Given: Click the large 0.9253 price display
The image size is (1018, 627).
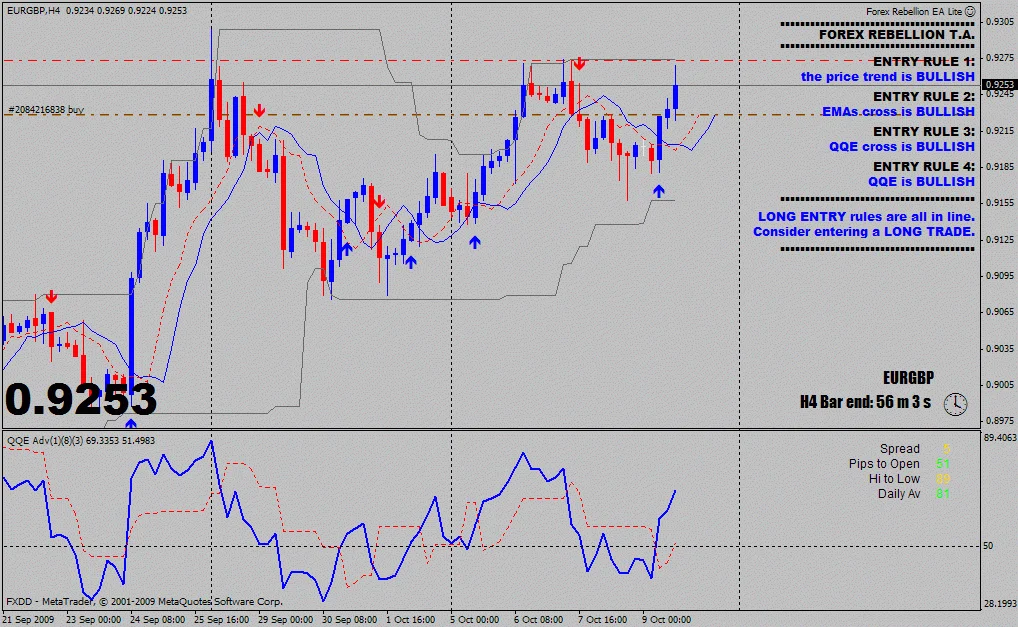Looking at the screenshot, I should click(x=81, y=399).
